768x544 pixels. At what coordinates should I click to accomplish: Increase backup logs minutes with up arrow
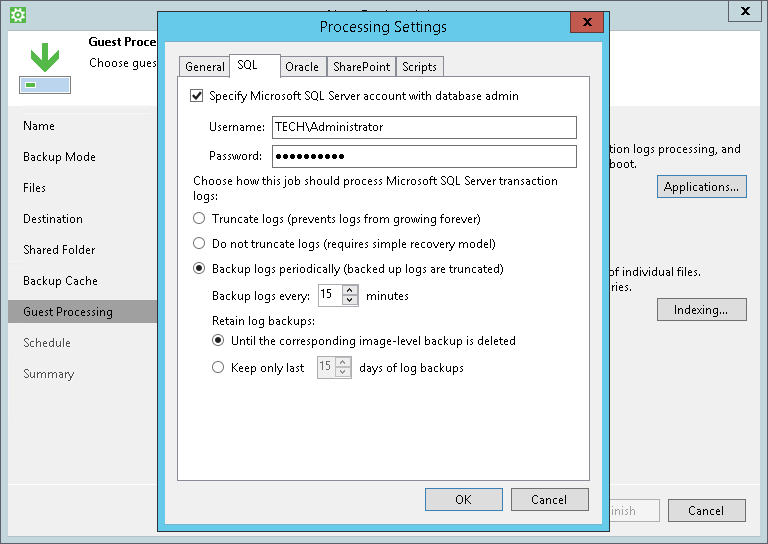click(350, 290)
